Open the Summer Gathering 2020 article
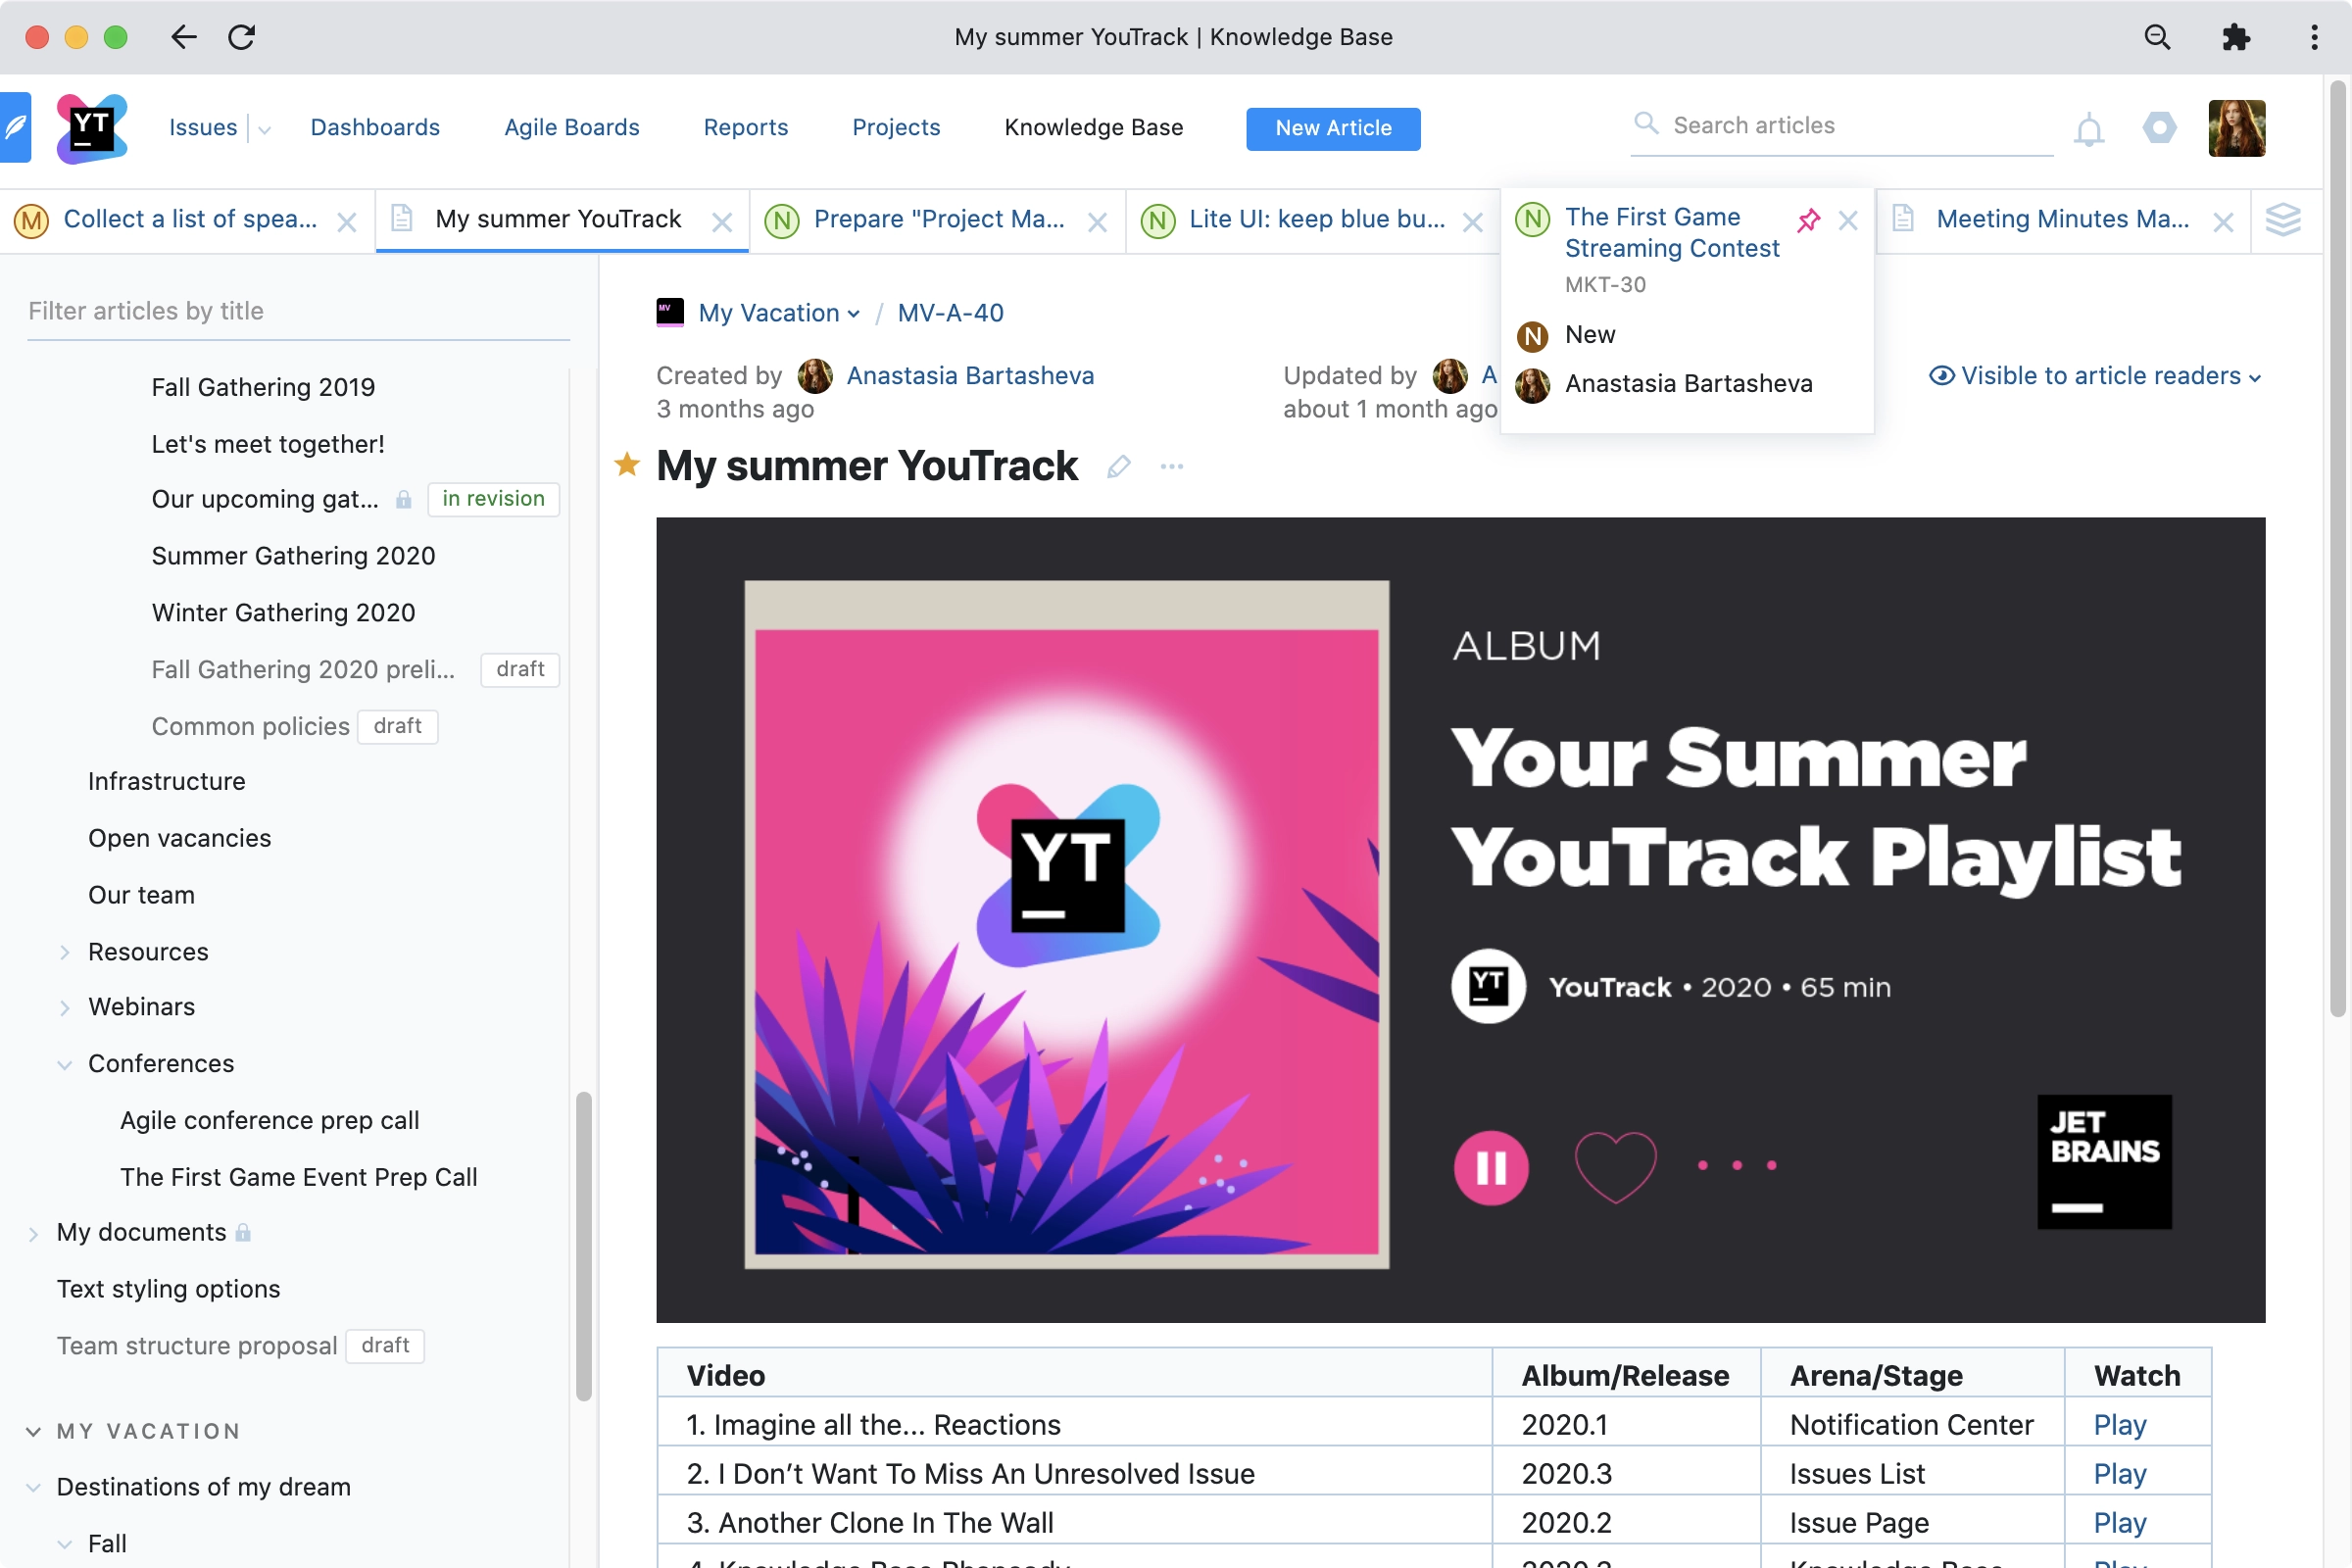 tap(293, 556)
